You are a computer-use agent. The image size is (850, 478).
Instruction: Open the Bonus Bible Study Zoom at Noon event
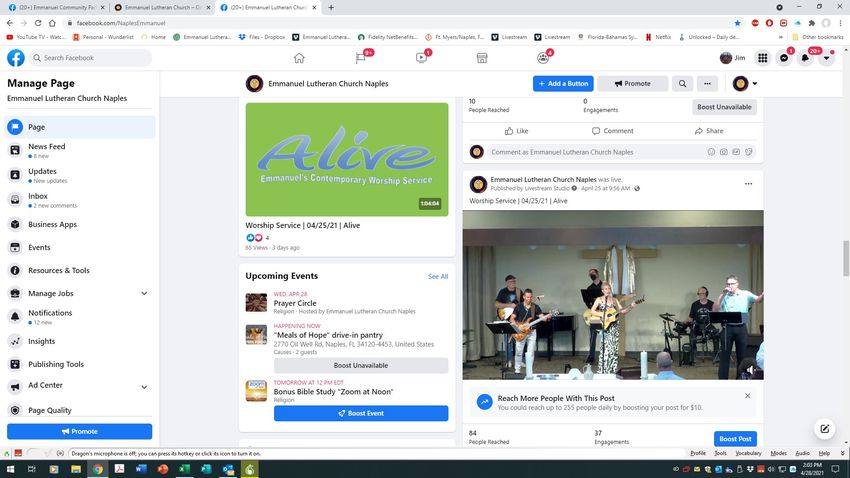(x=333, y=391)
